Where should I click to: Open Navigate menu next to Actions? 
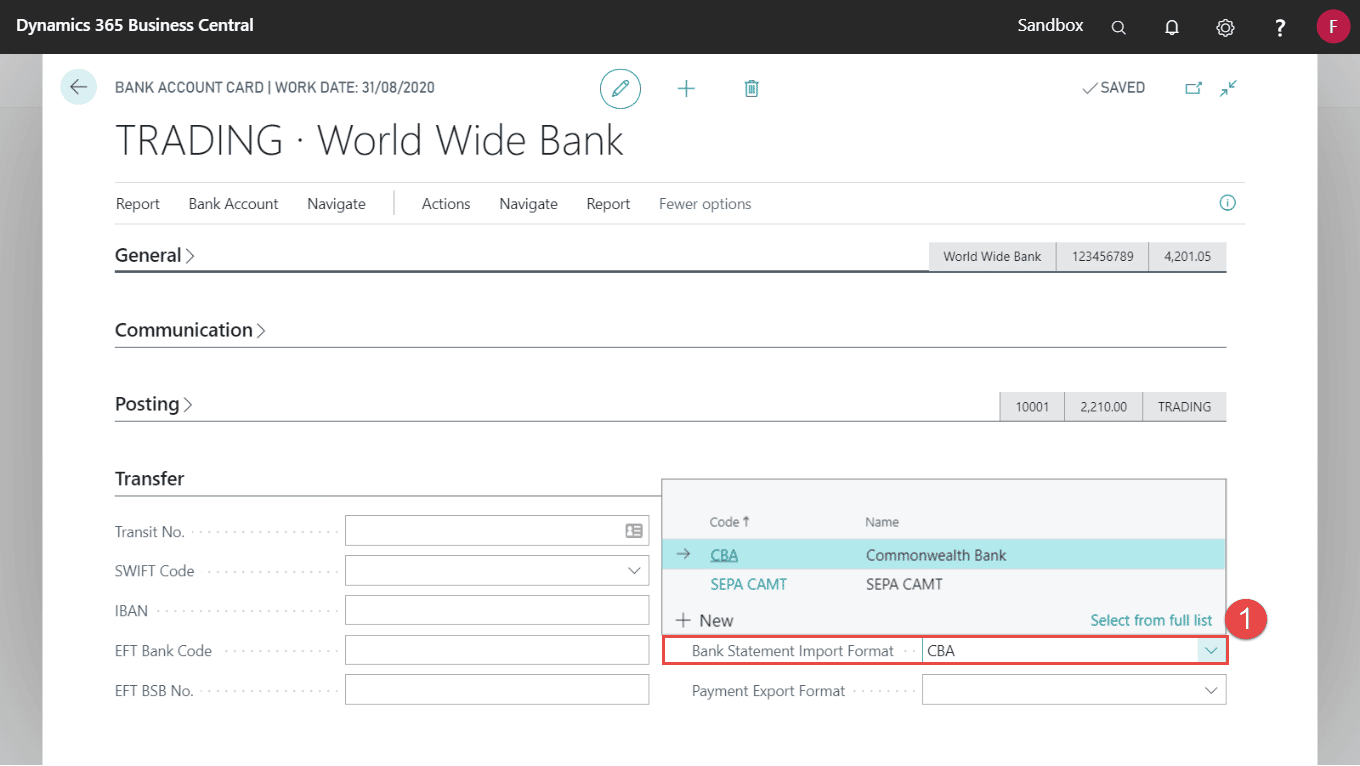tap(528, 204)
